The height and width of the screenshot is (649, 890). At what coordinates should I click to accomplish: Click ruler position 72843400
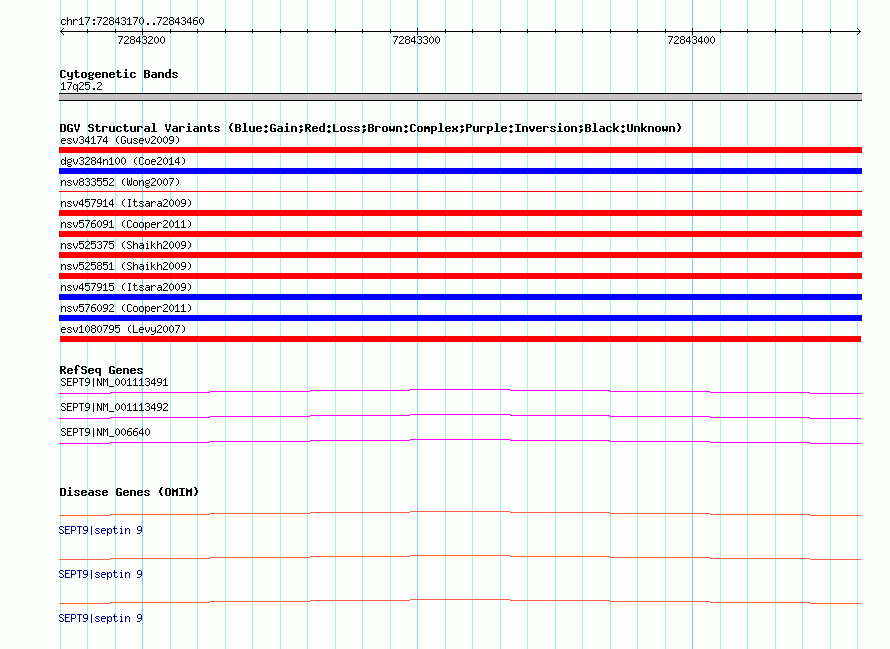[x=691, y=40]
